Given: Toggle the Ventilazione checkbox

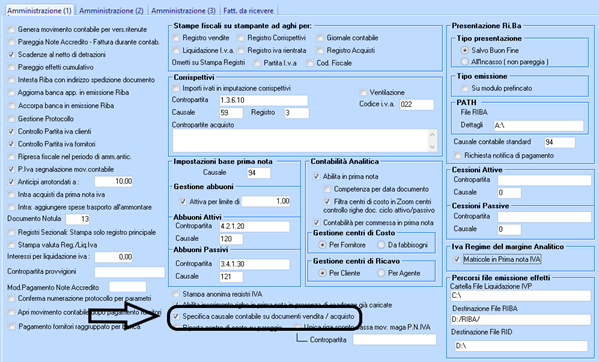Looking at the screenshot, I should (x=363, y=92).
